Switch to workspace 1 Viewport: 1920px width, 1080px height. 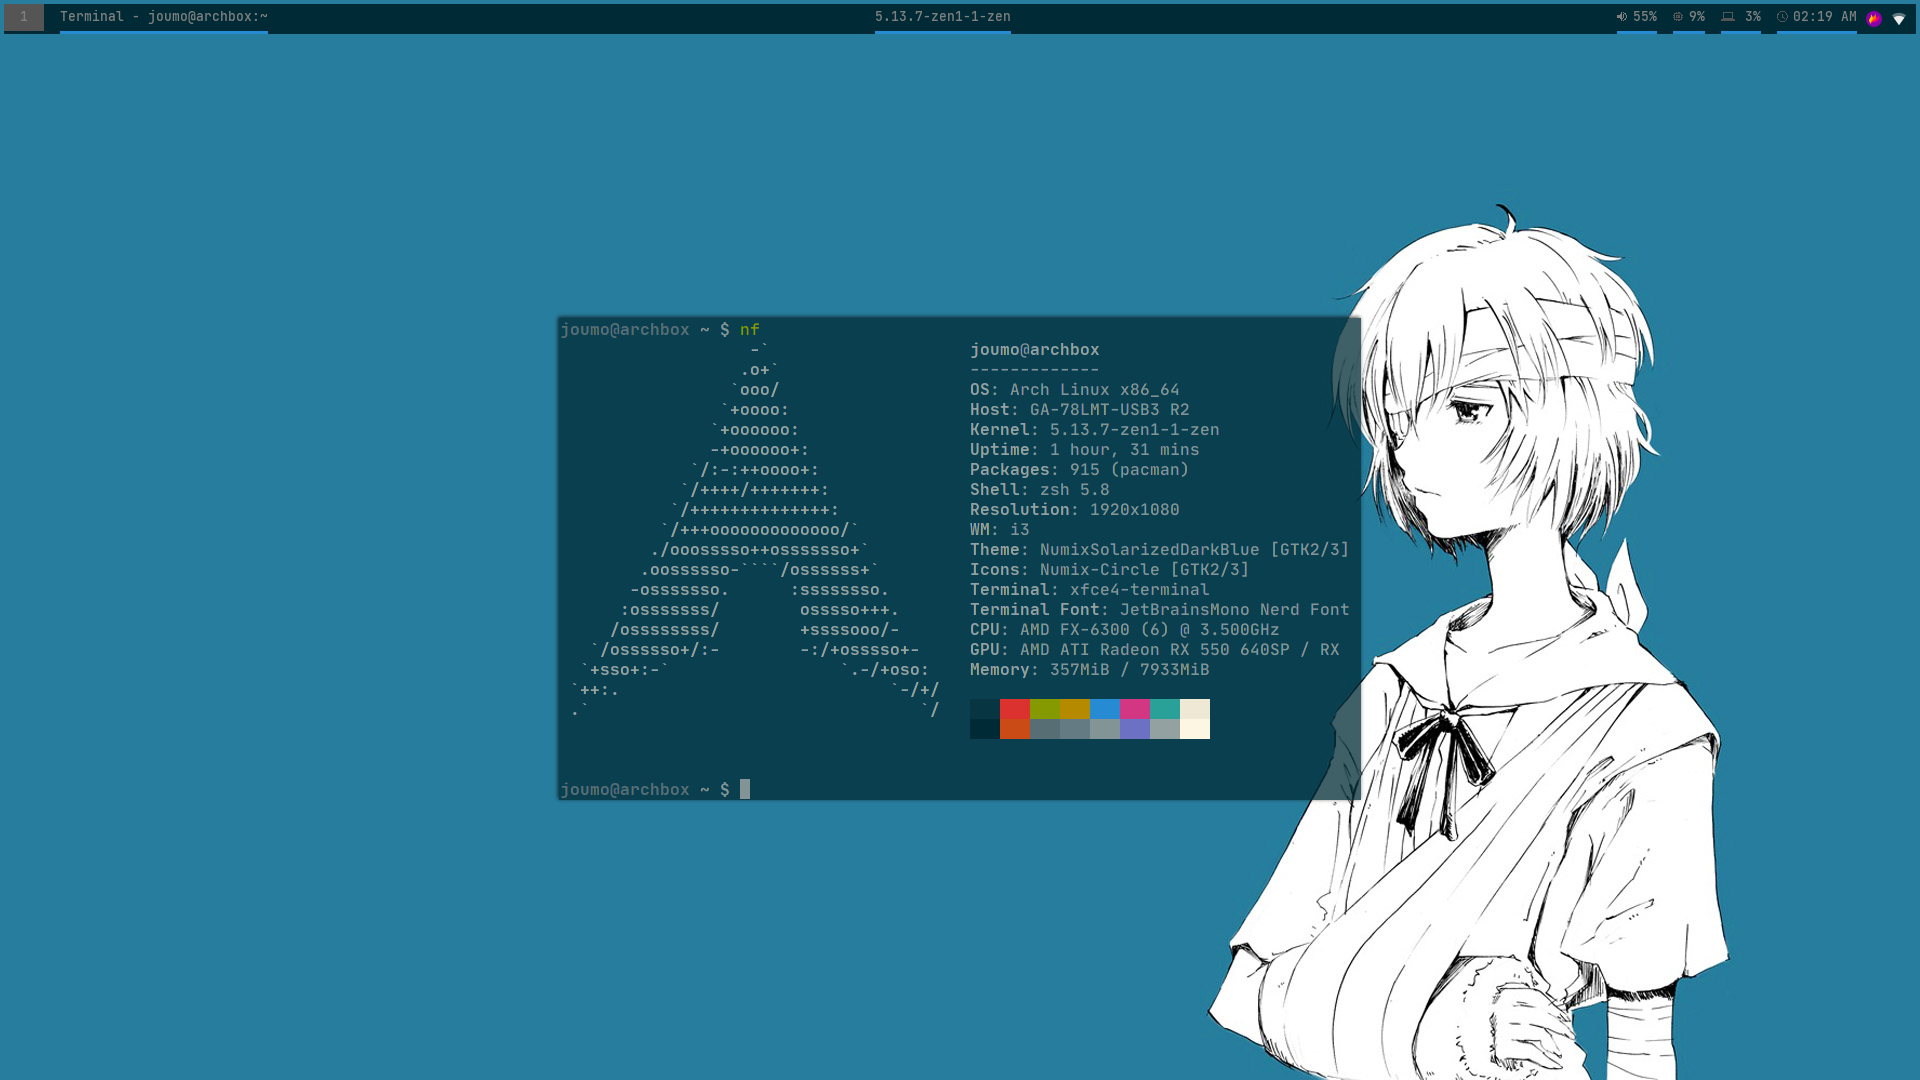click(24, 17)
